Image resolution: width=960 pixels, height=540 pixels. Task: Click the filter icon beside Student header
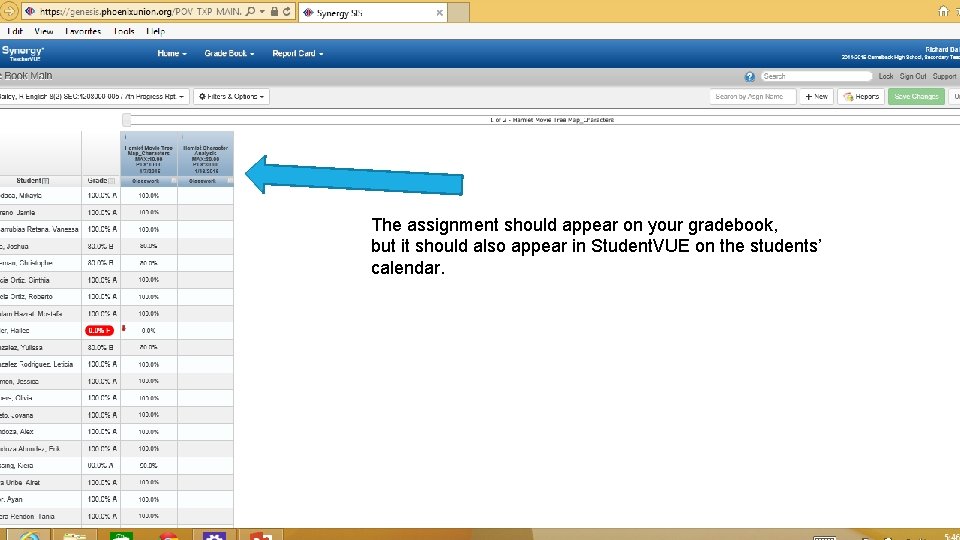pos(46,181)
